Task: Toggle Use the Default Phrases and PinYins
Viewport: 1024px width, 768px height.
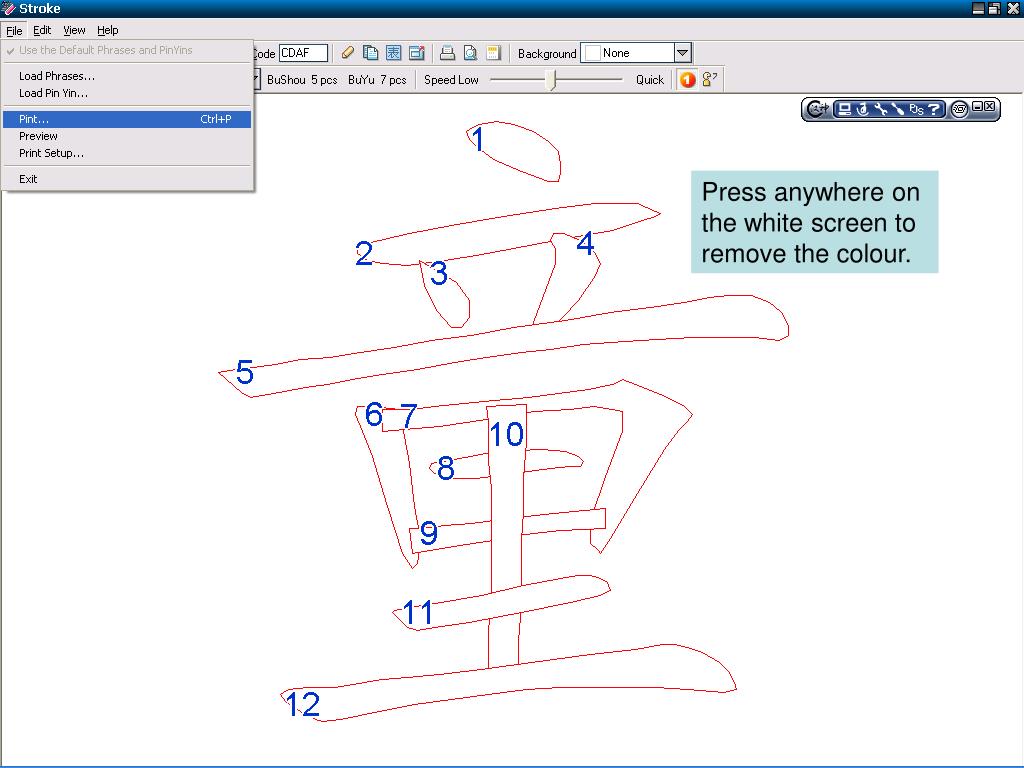Action: (127, 50)
